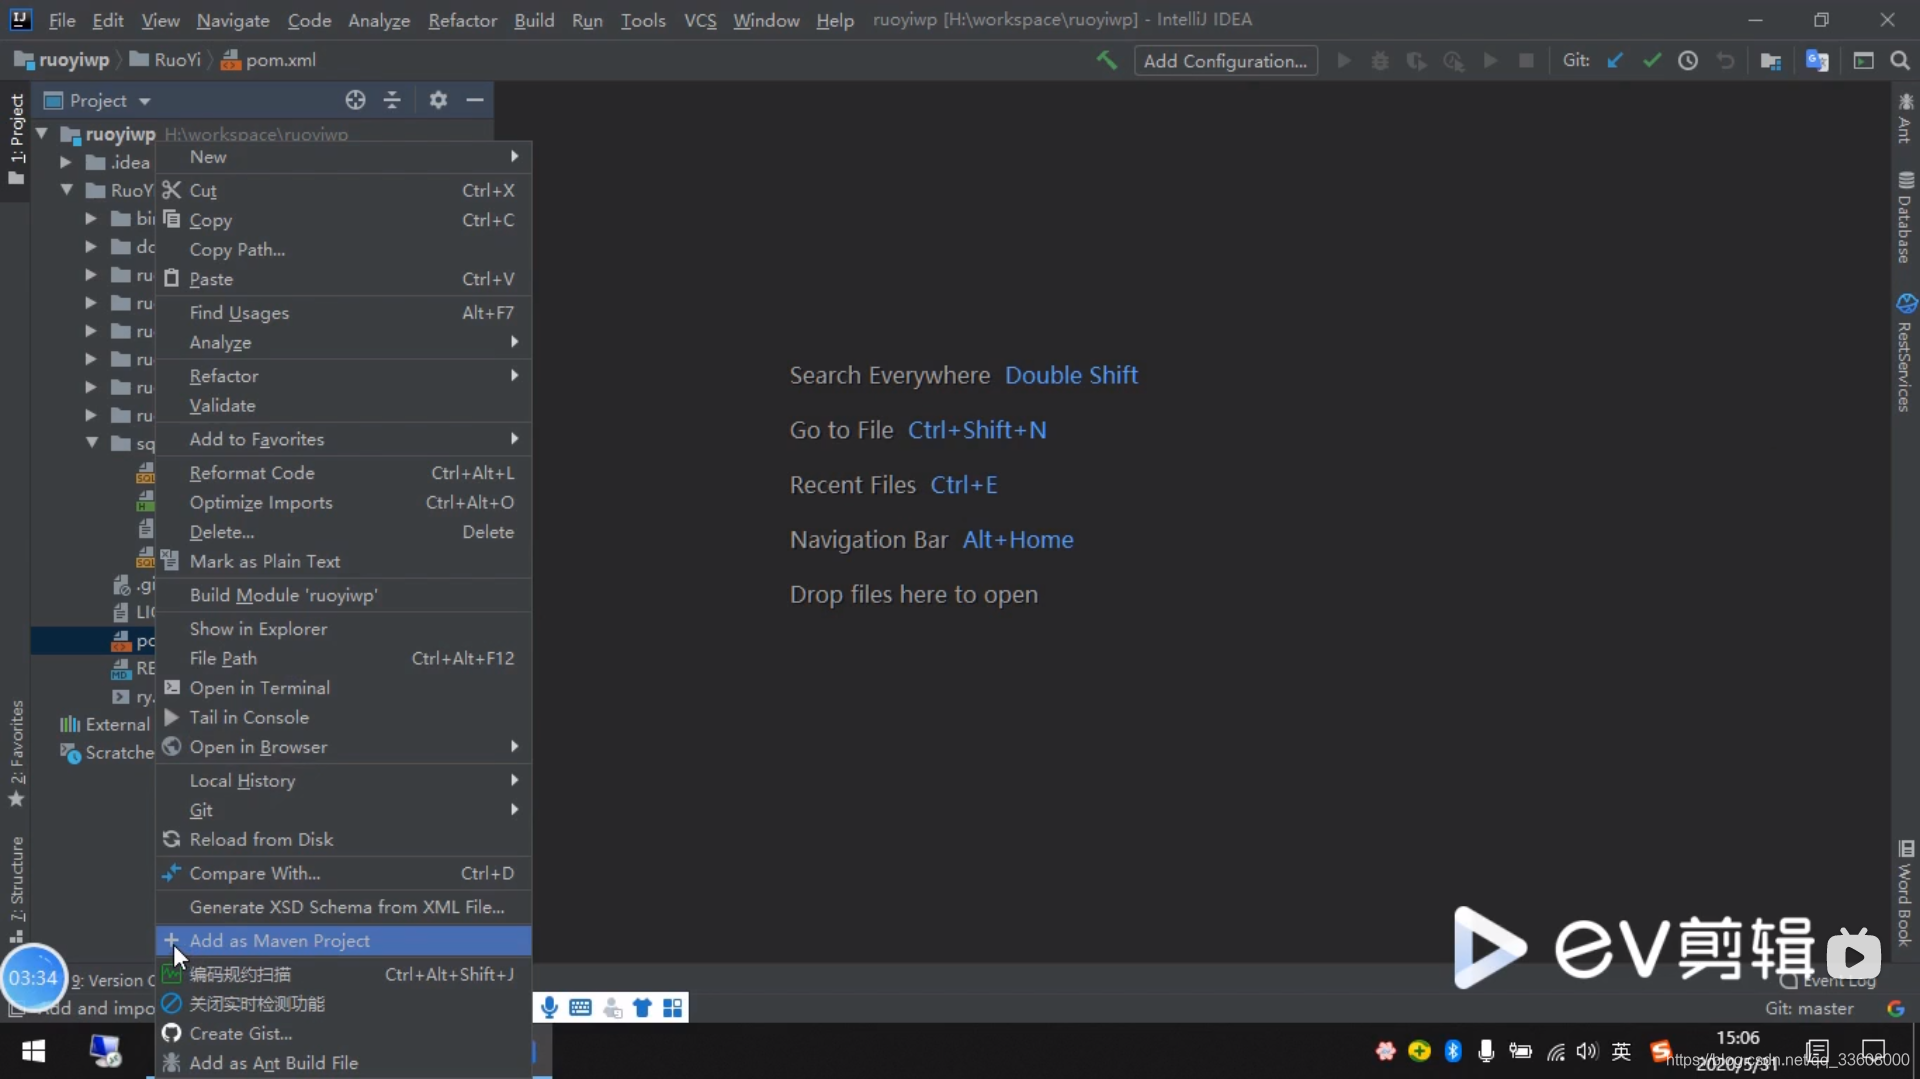The height and width of the screenshot is (1079, 1920).
Task: Open the VCS menu in menu bar
Action: [700, 20]
